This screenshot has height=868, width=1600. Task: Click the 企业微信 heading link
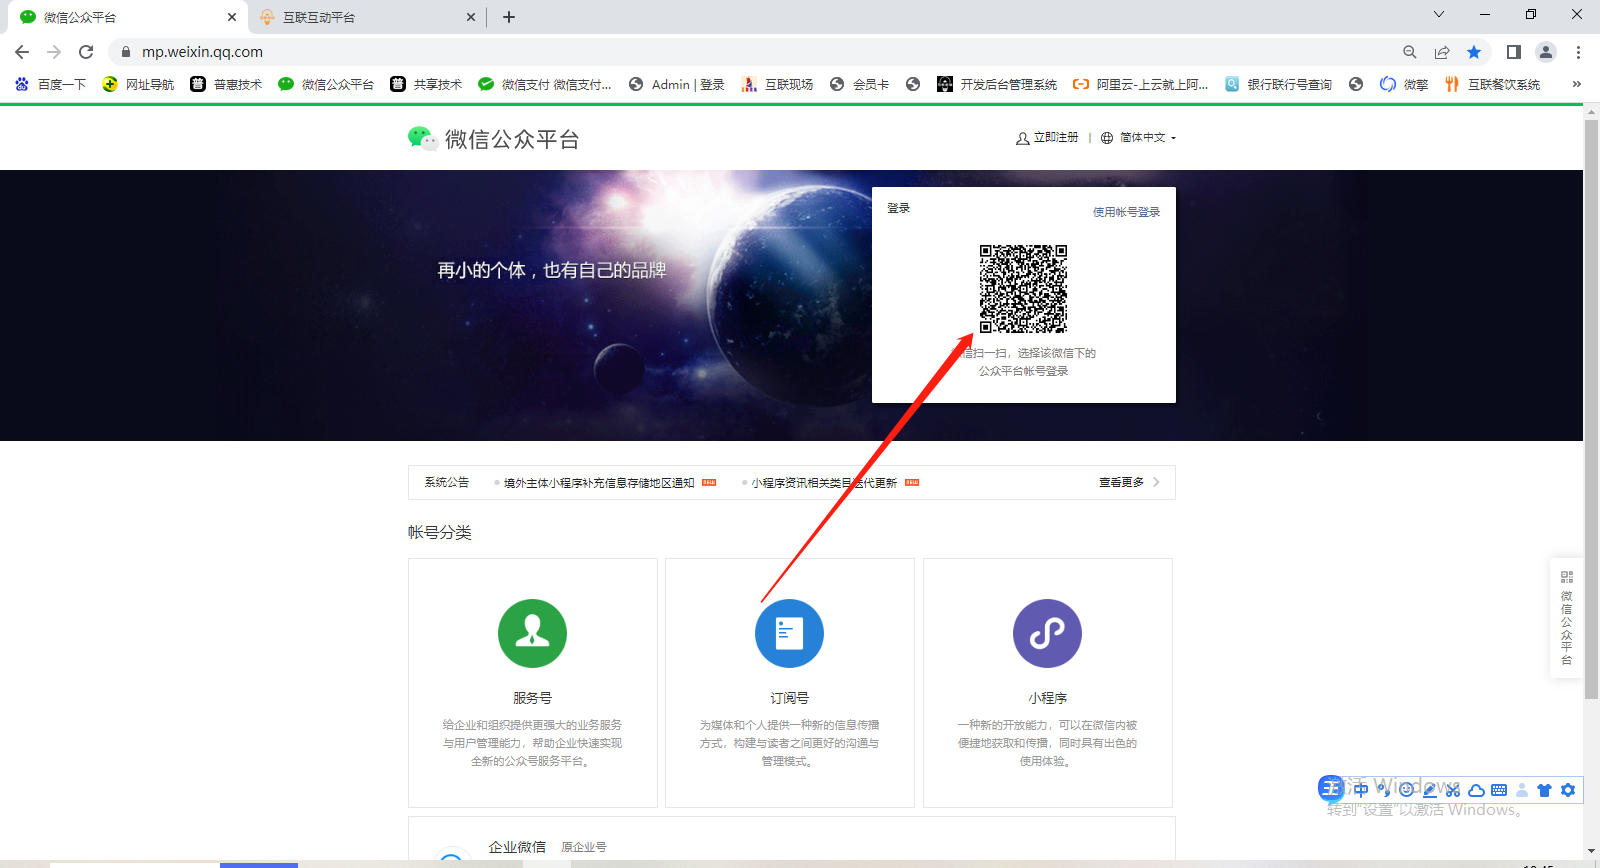click(517, 847)
